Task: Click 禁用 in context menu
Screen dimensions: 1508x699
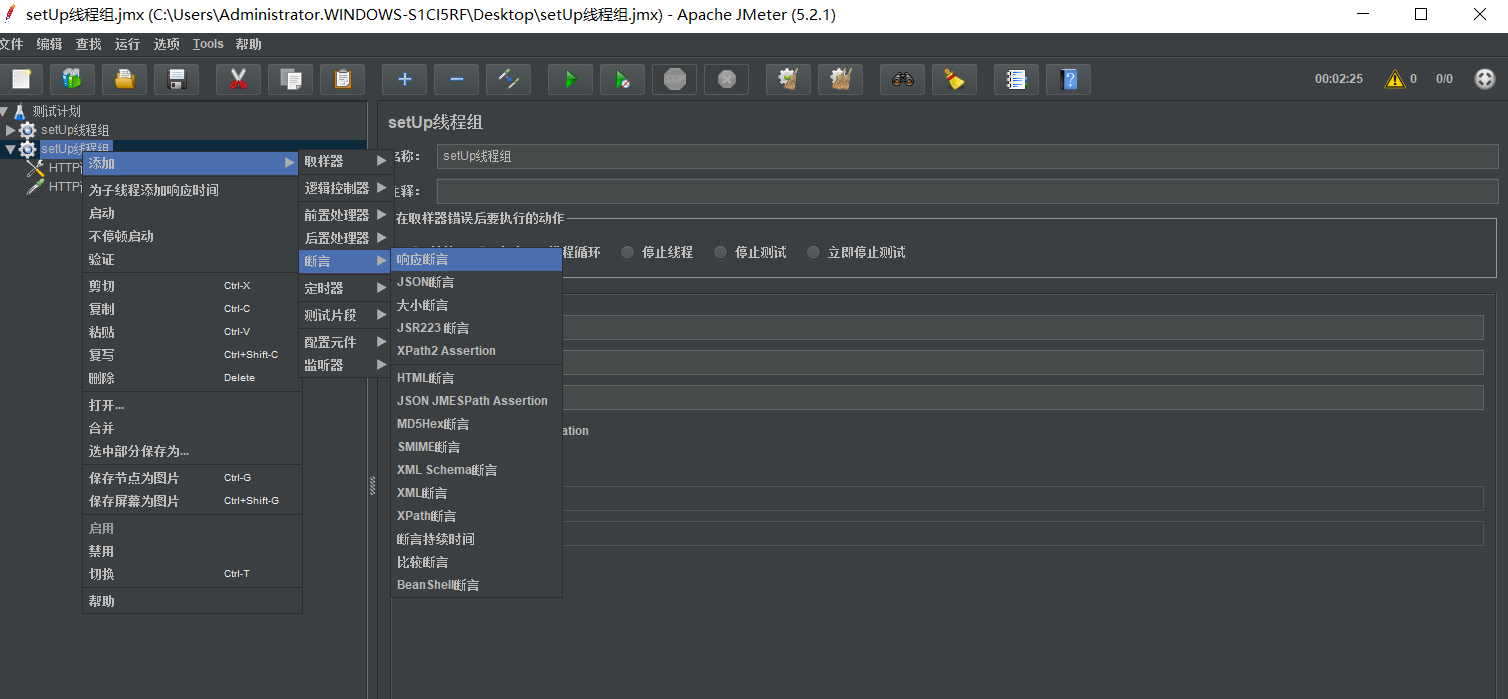Action: pos(192,551)
